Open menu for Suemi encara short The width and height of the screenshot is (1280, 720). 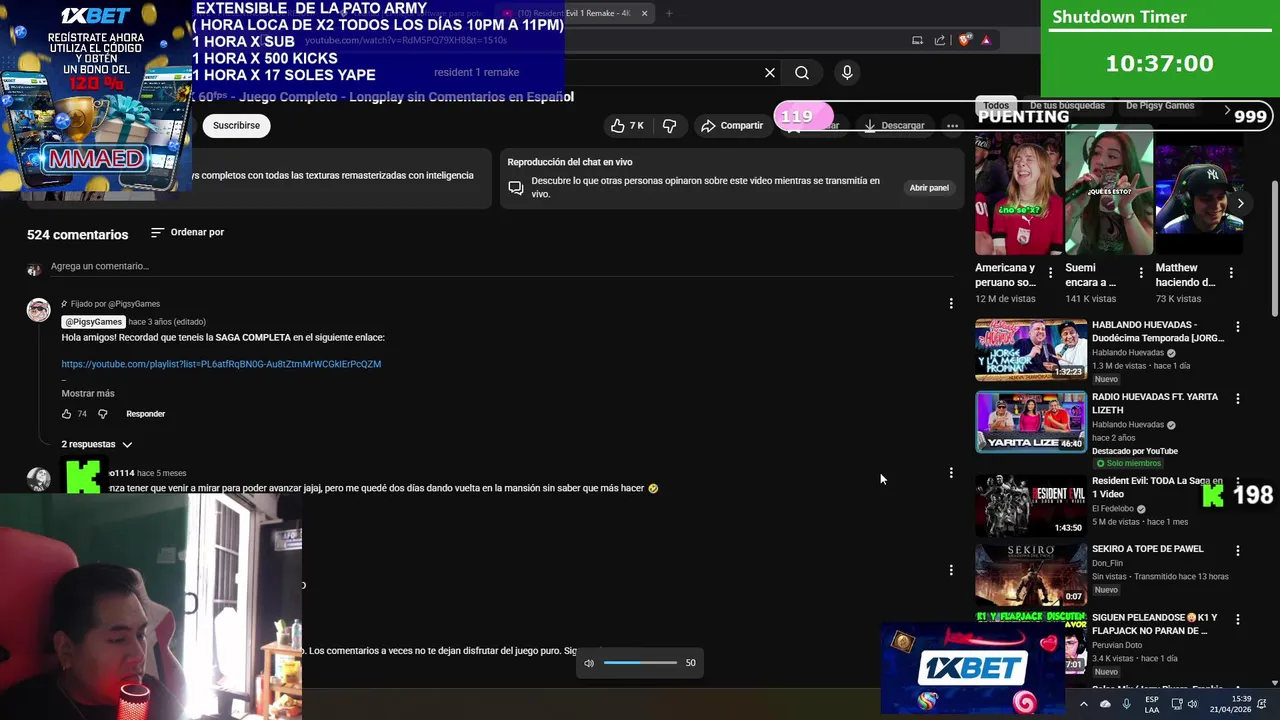(1141, 273)
